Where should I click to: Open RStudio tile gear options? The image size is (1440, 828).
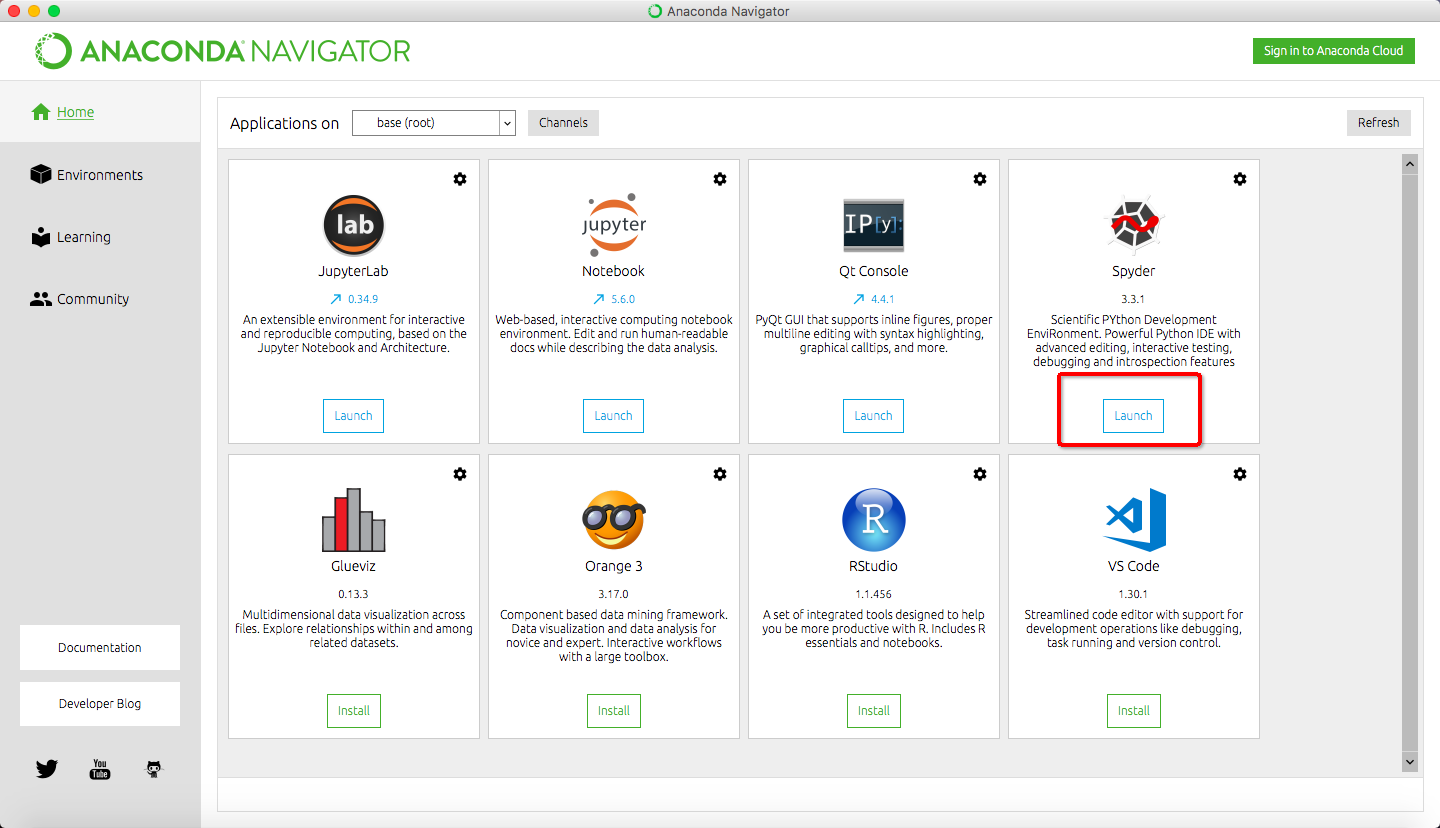pyautogui.click(x=980, y=474)
